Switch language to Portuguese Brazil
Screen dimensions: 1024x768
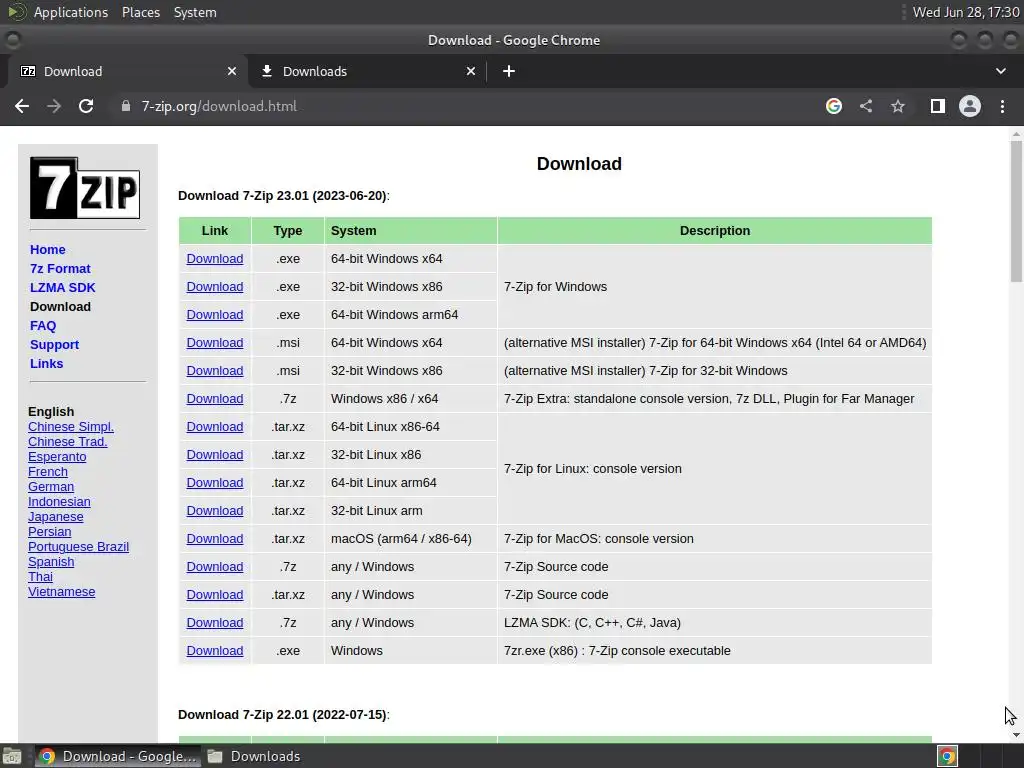click(x=78, y=547)
